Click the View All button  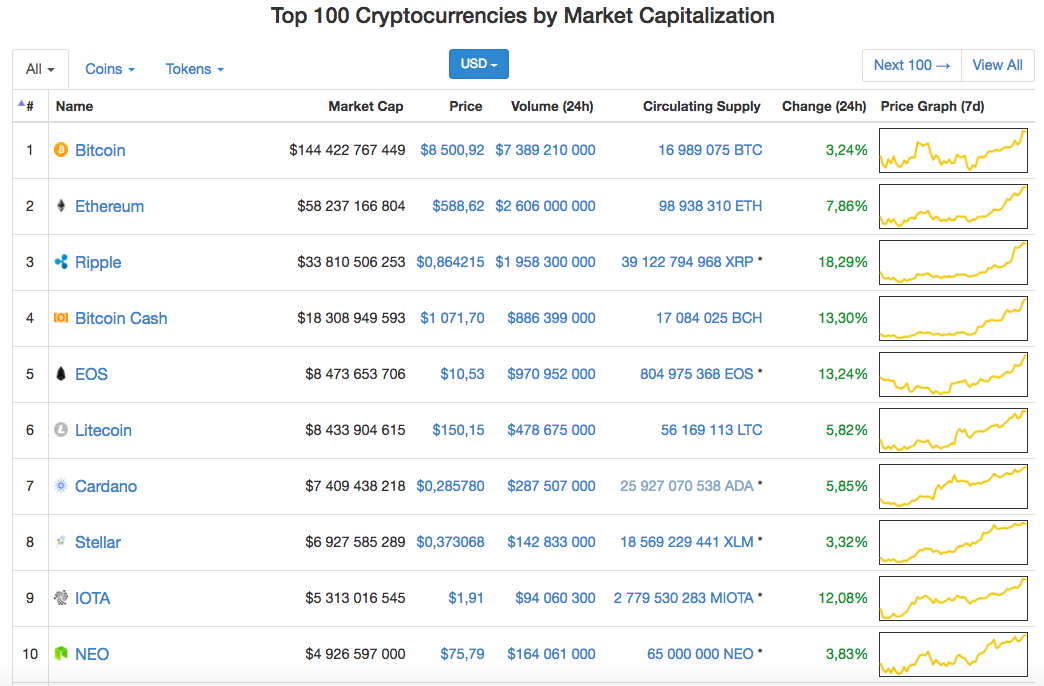[997, 65]
